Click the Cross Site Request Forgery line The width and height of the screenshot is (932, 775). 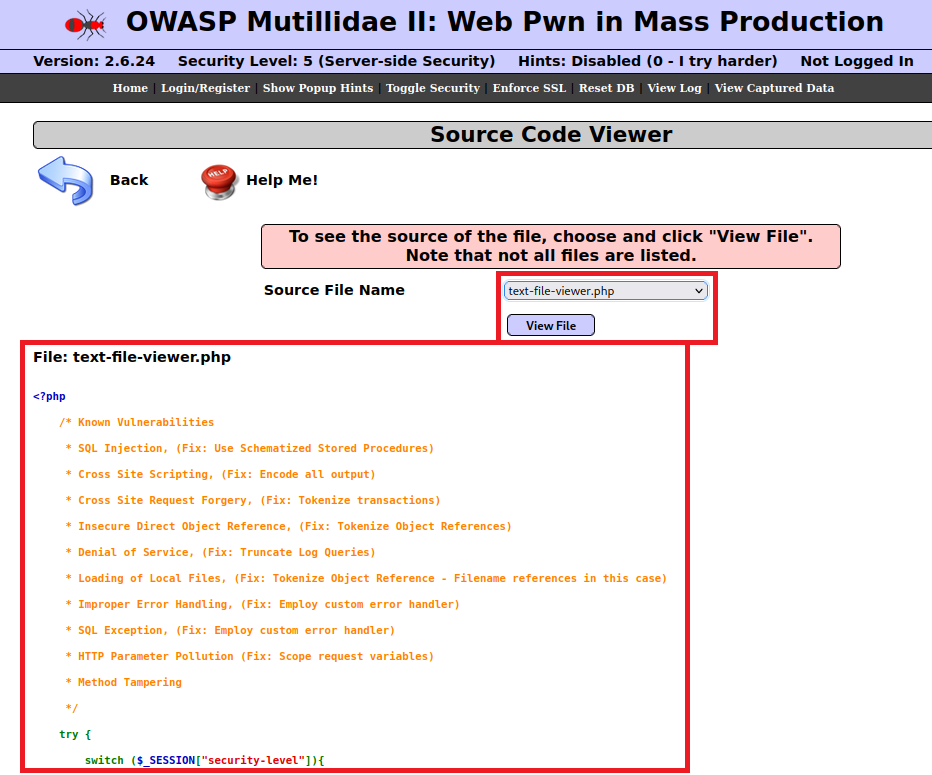(x=253, y=500)
